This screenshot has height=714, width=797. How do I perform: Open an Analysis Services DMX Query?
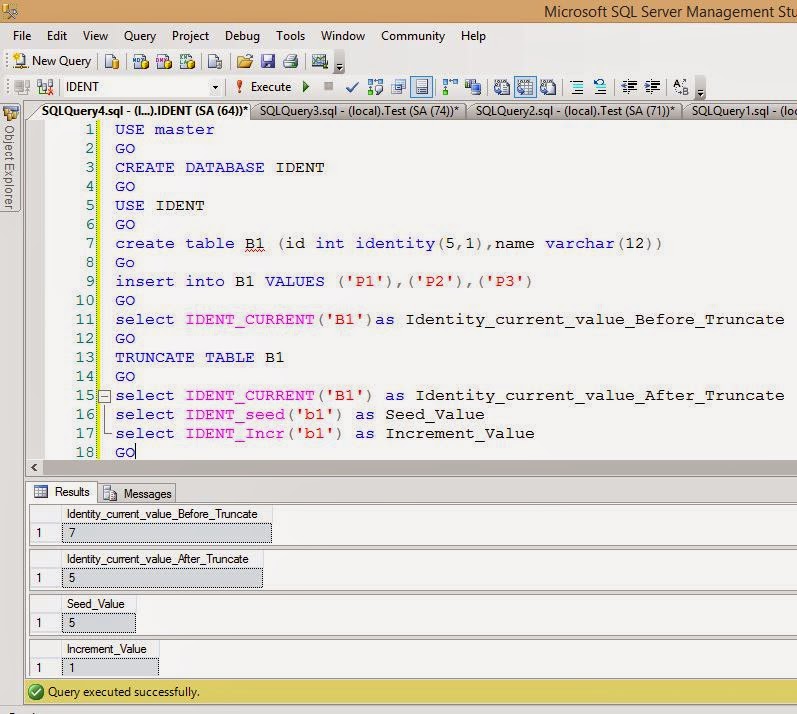164,61
